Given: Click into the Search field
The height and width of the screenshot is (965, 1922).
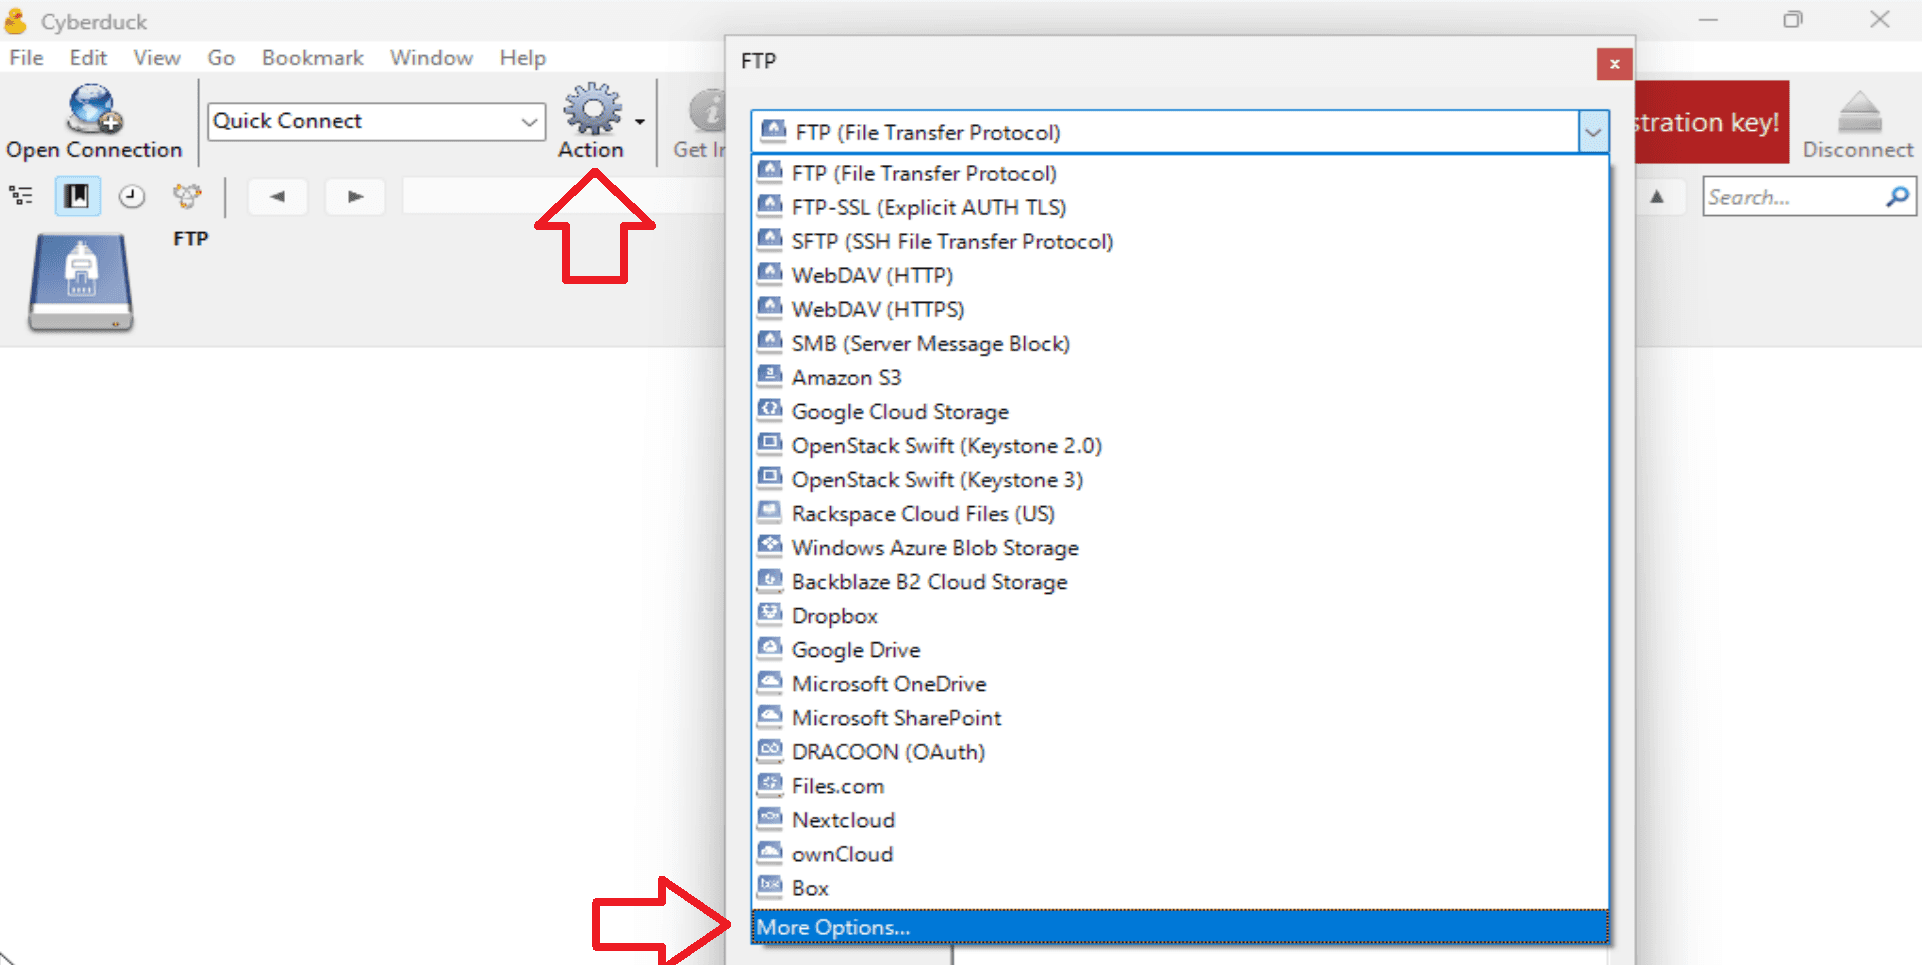Looking at the screenshot, I should 1790,197.
